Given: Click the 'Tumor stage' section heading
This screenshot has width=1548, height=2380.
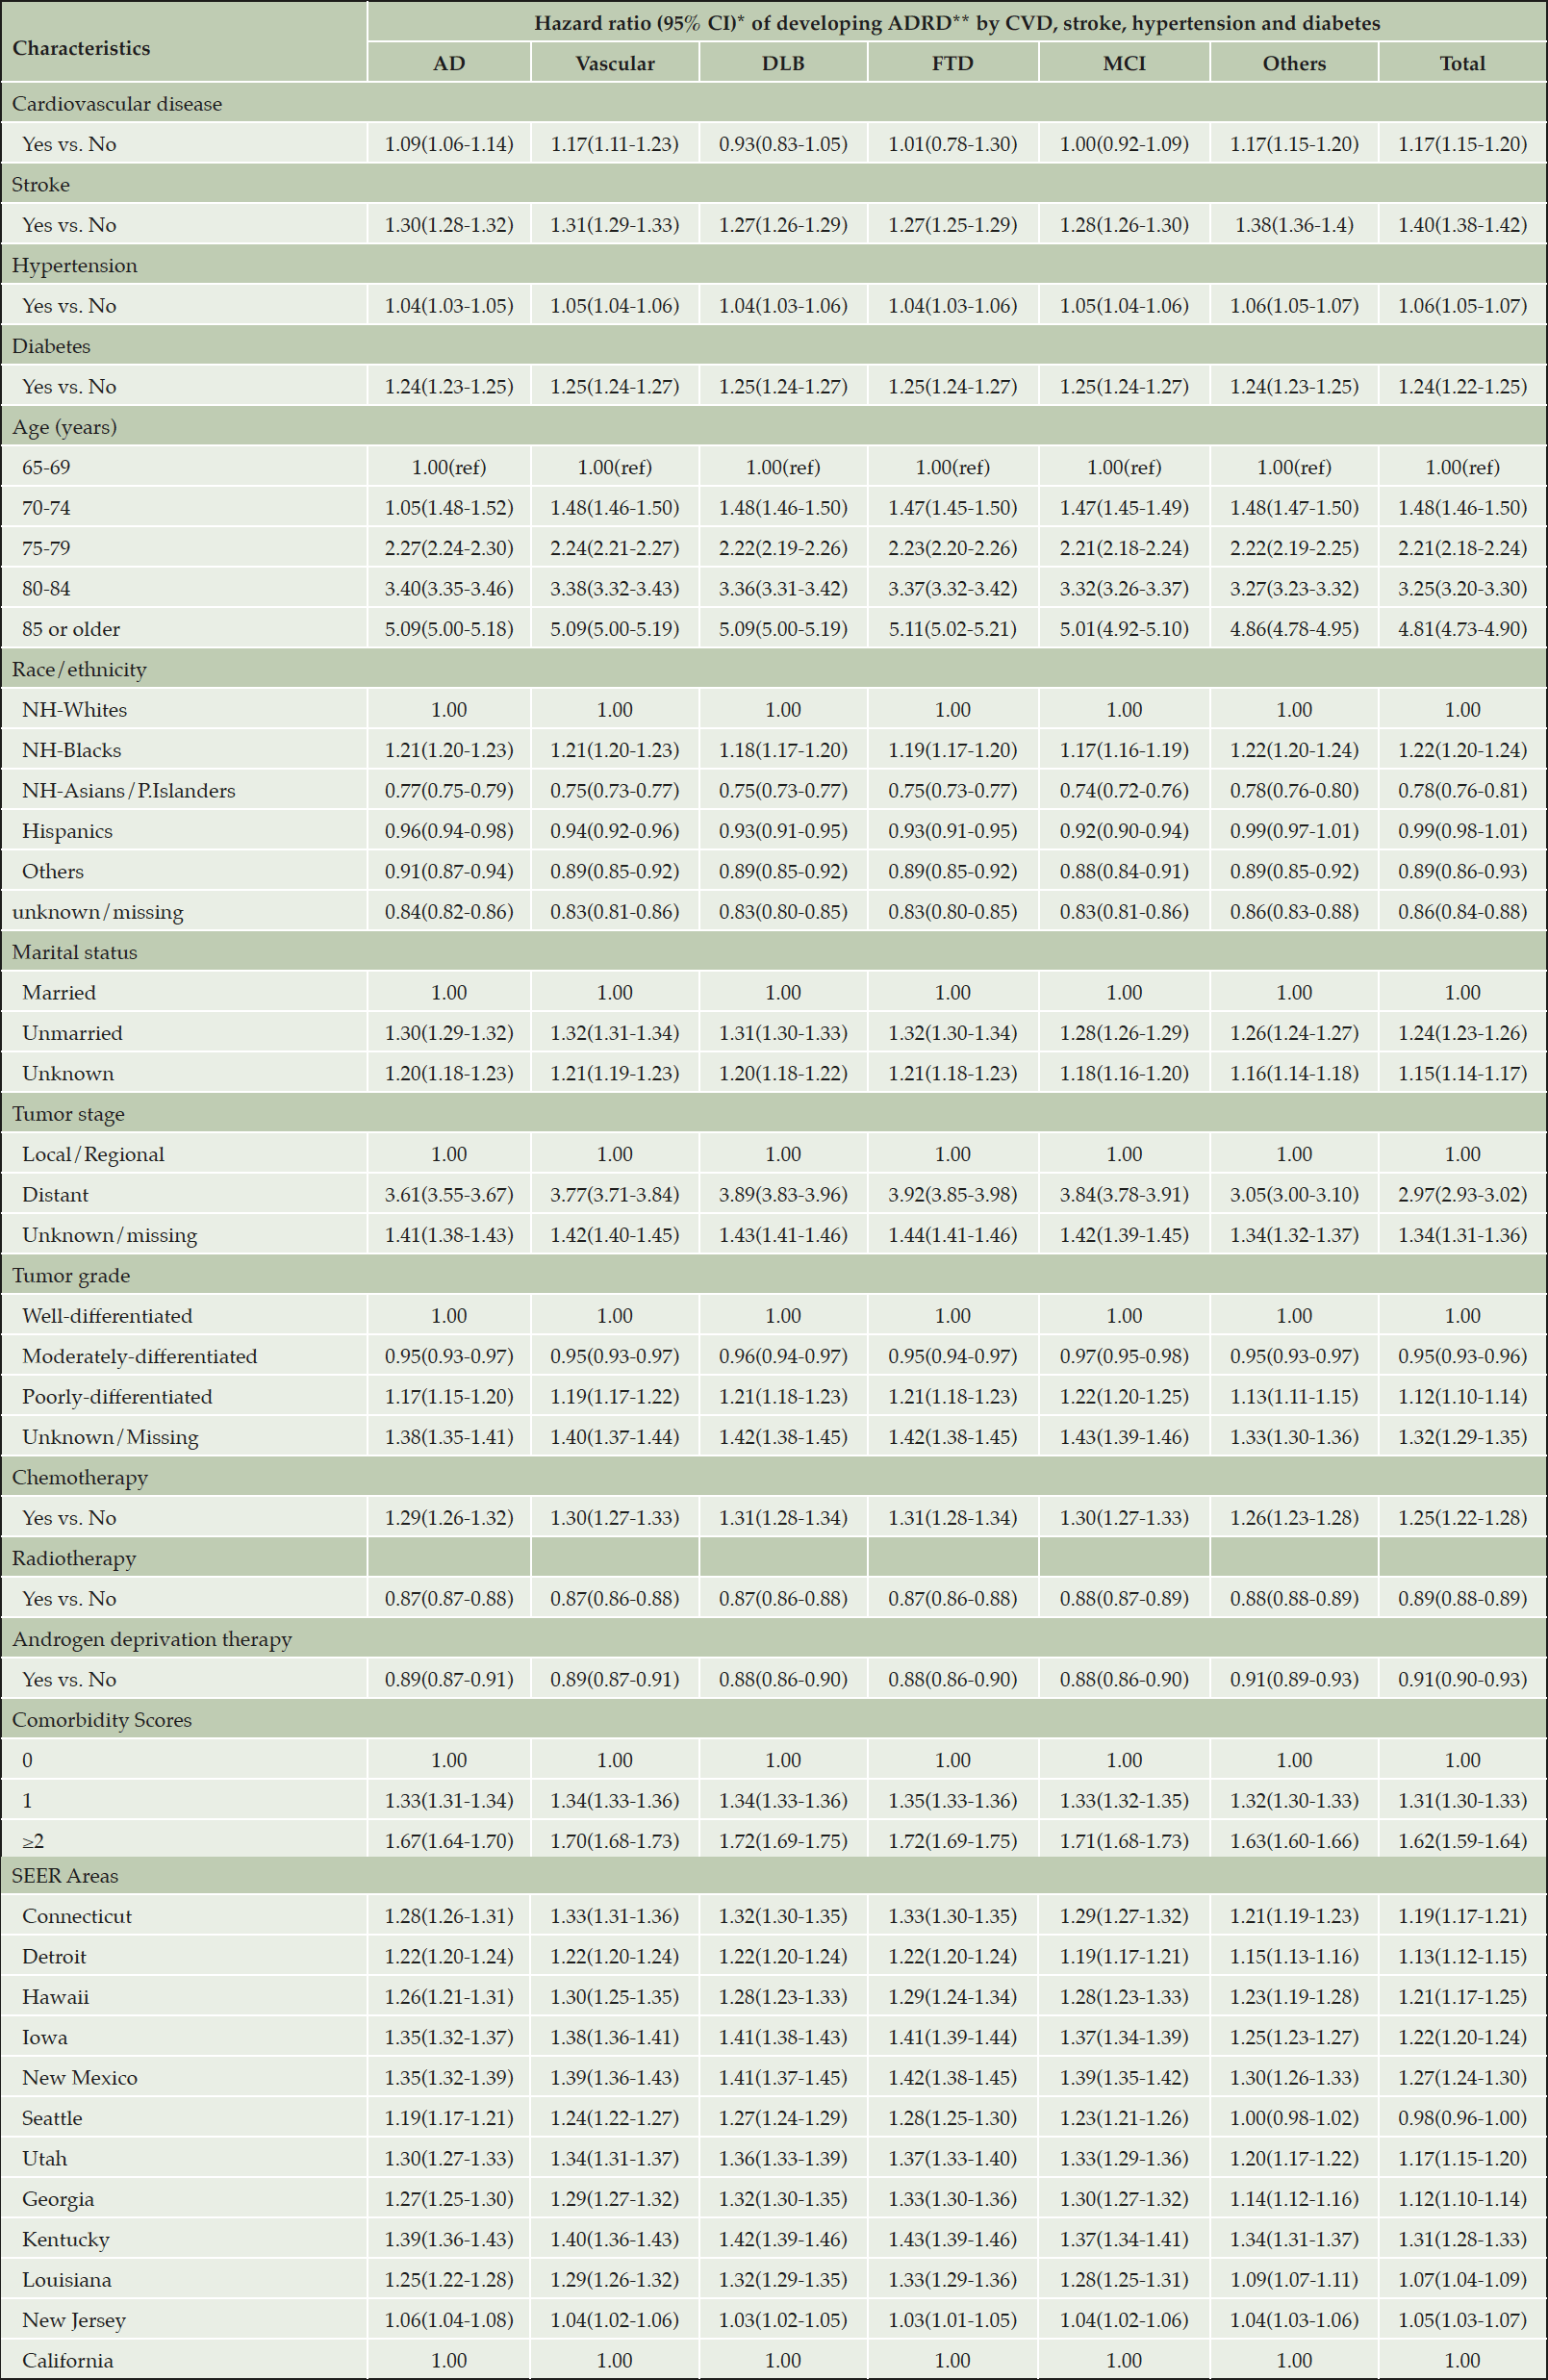Looking at the screenshot, I should click(x=68, y=1114).
